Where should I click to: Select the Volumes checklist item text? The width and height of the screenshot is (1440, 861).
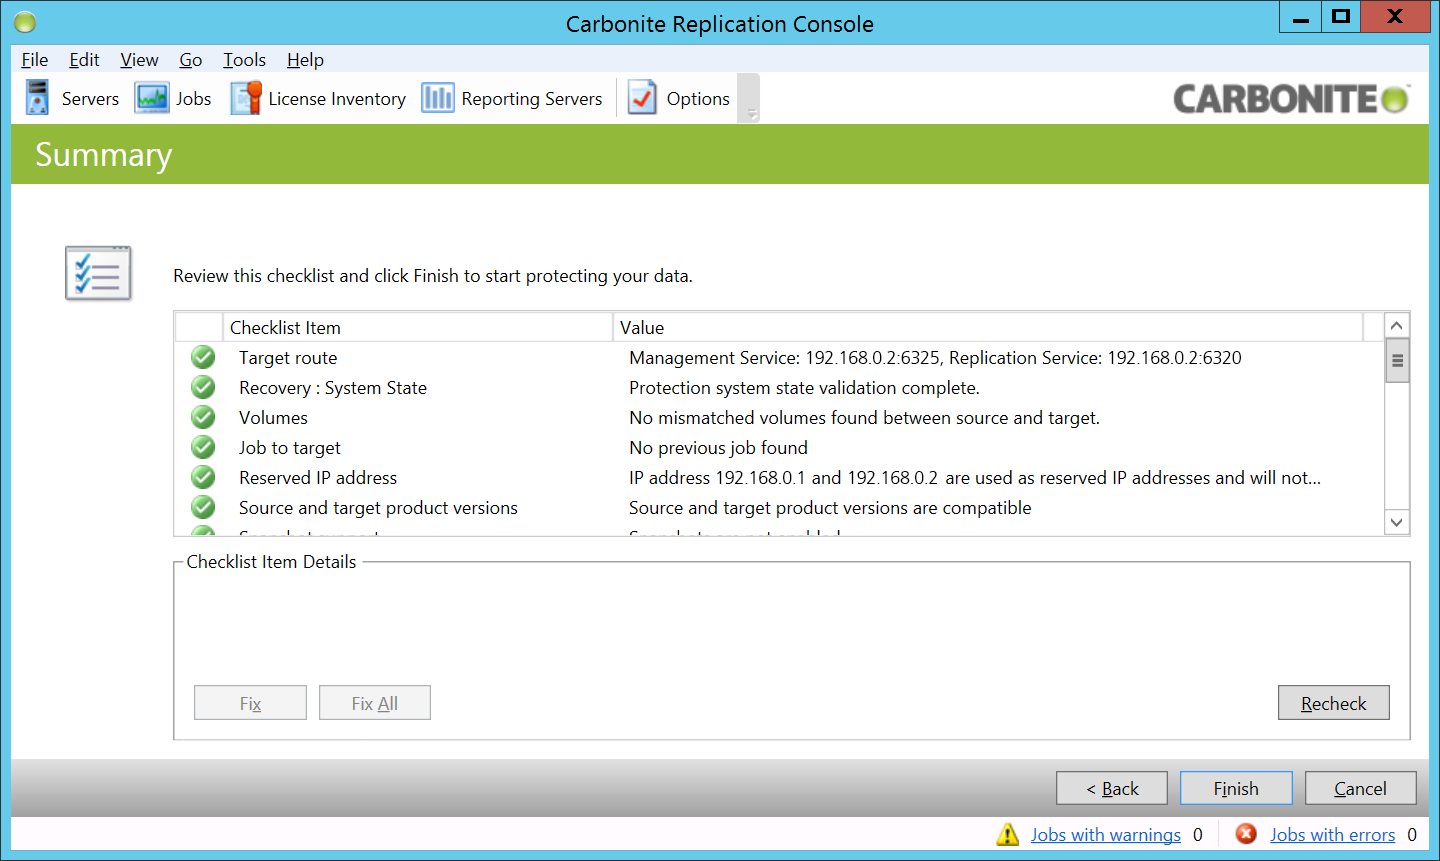pos(273,418)
